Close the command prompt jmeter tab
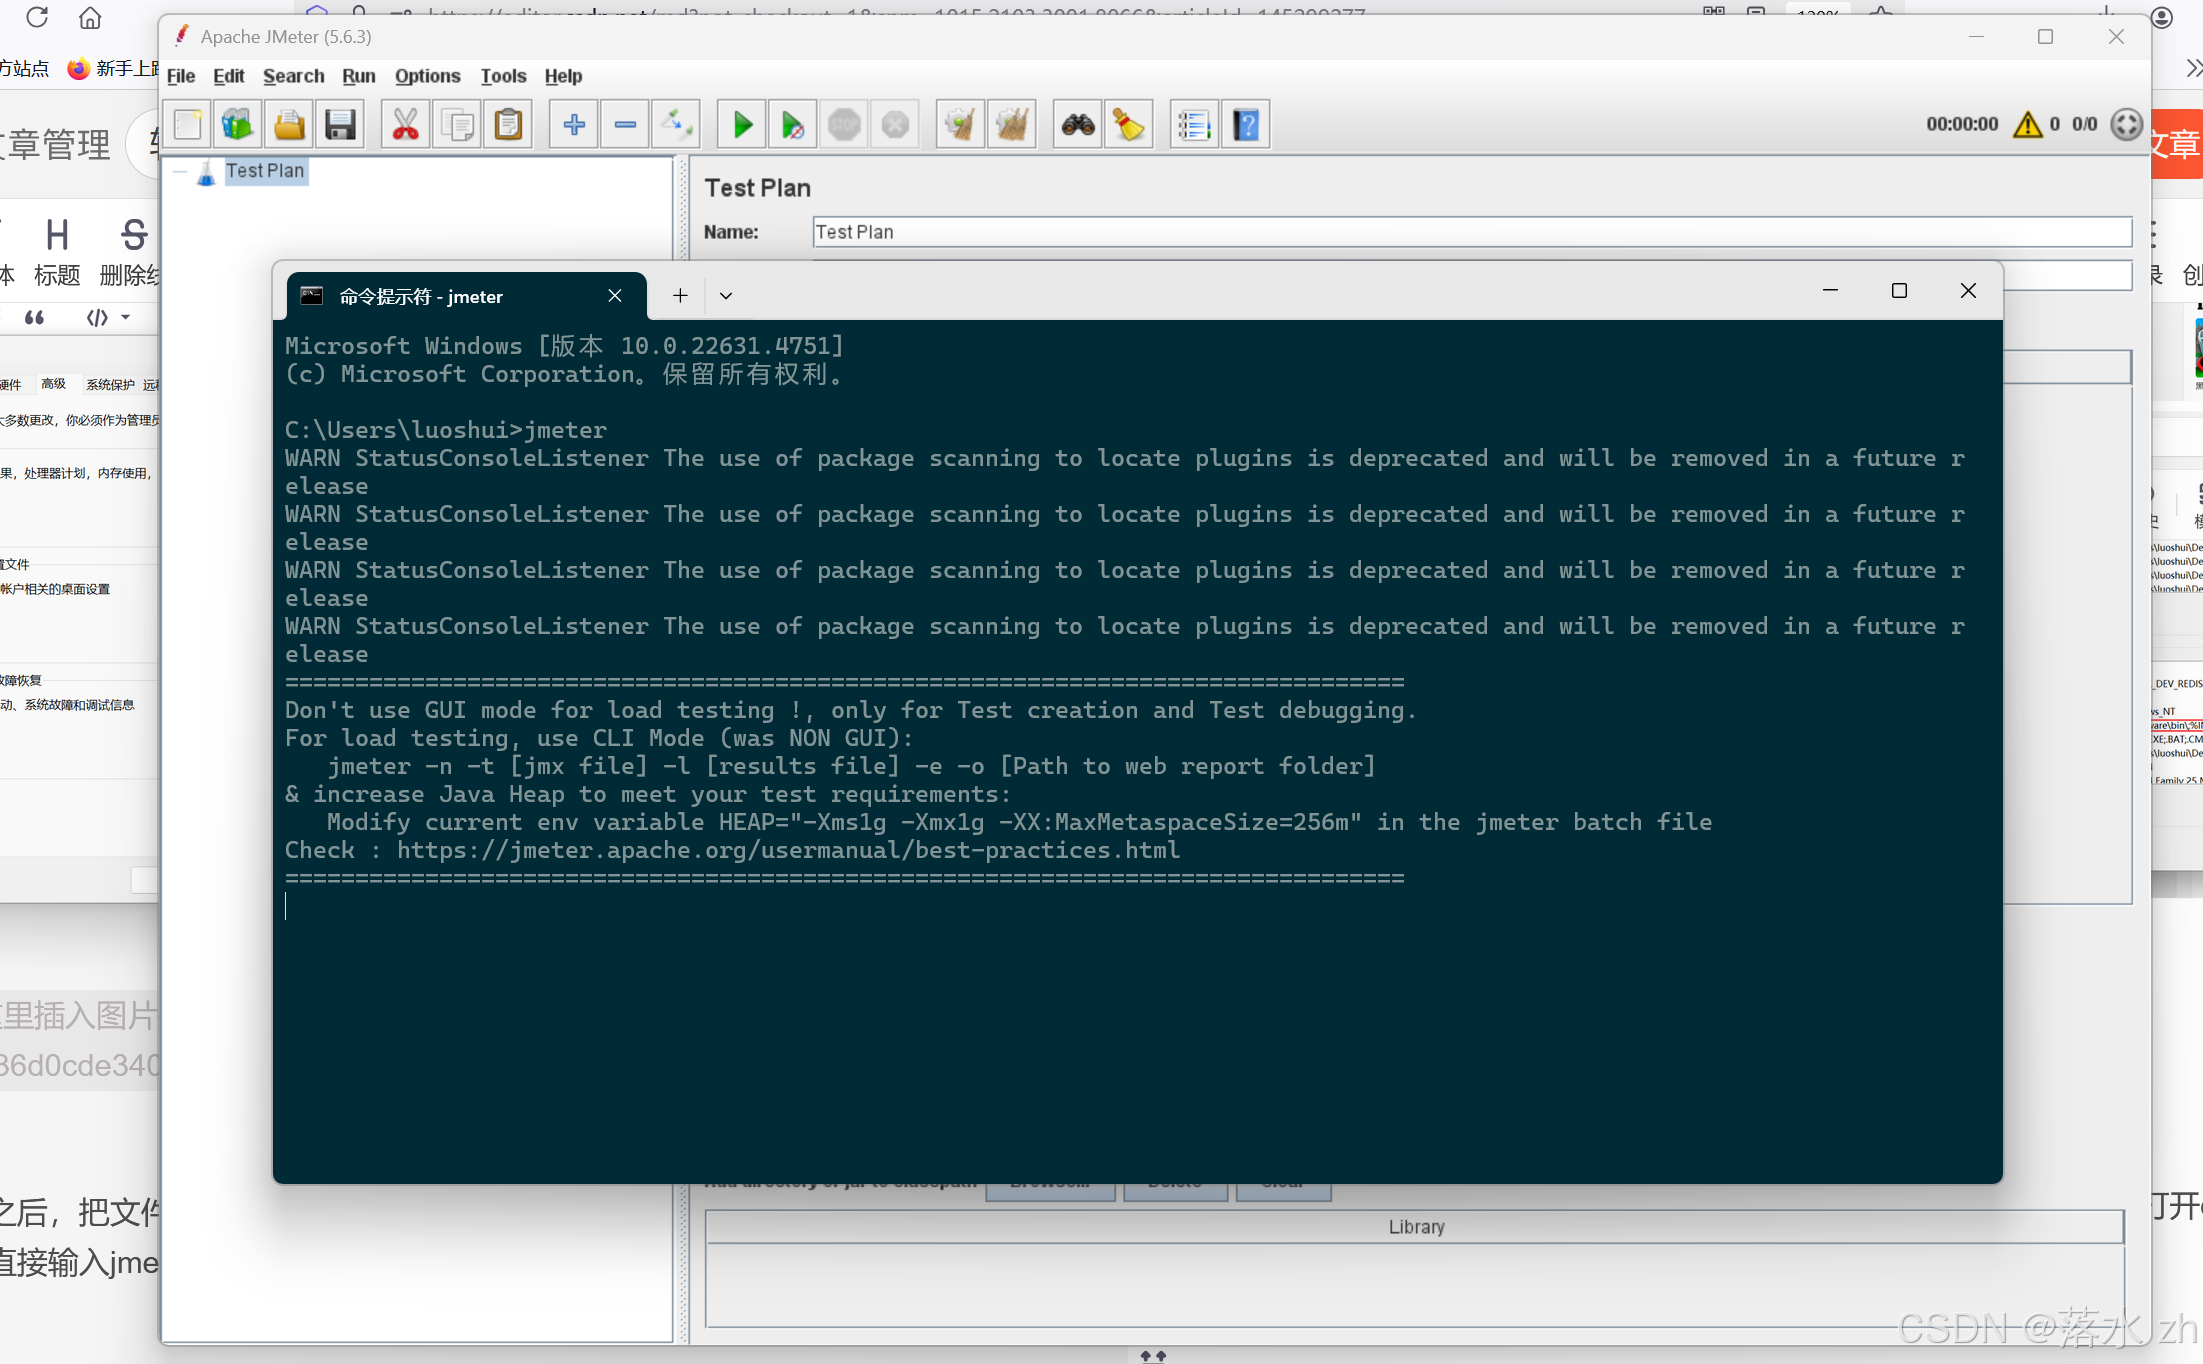Screen dimensions: 2203x1364 [x=615, y=296]
